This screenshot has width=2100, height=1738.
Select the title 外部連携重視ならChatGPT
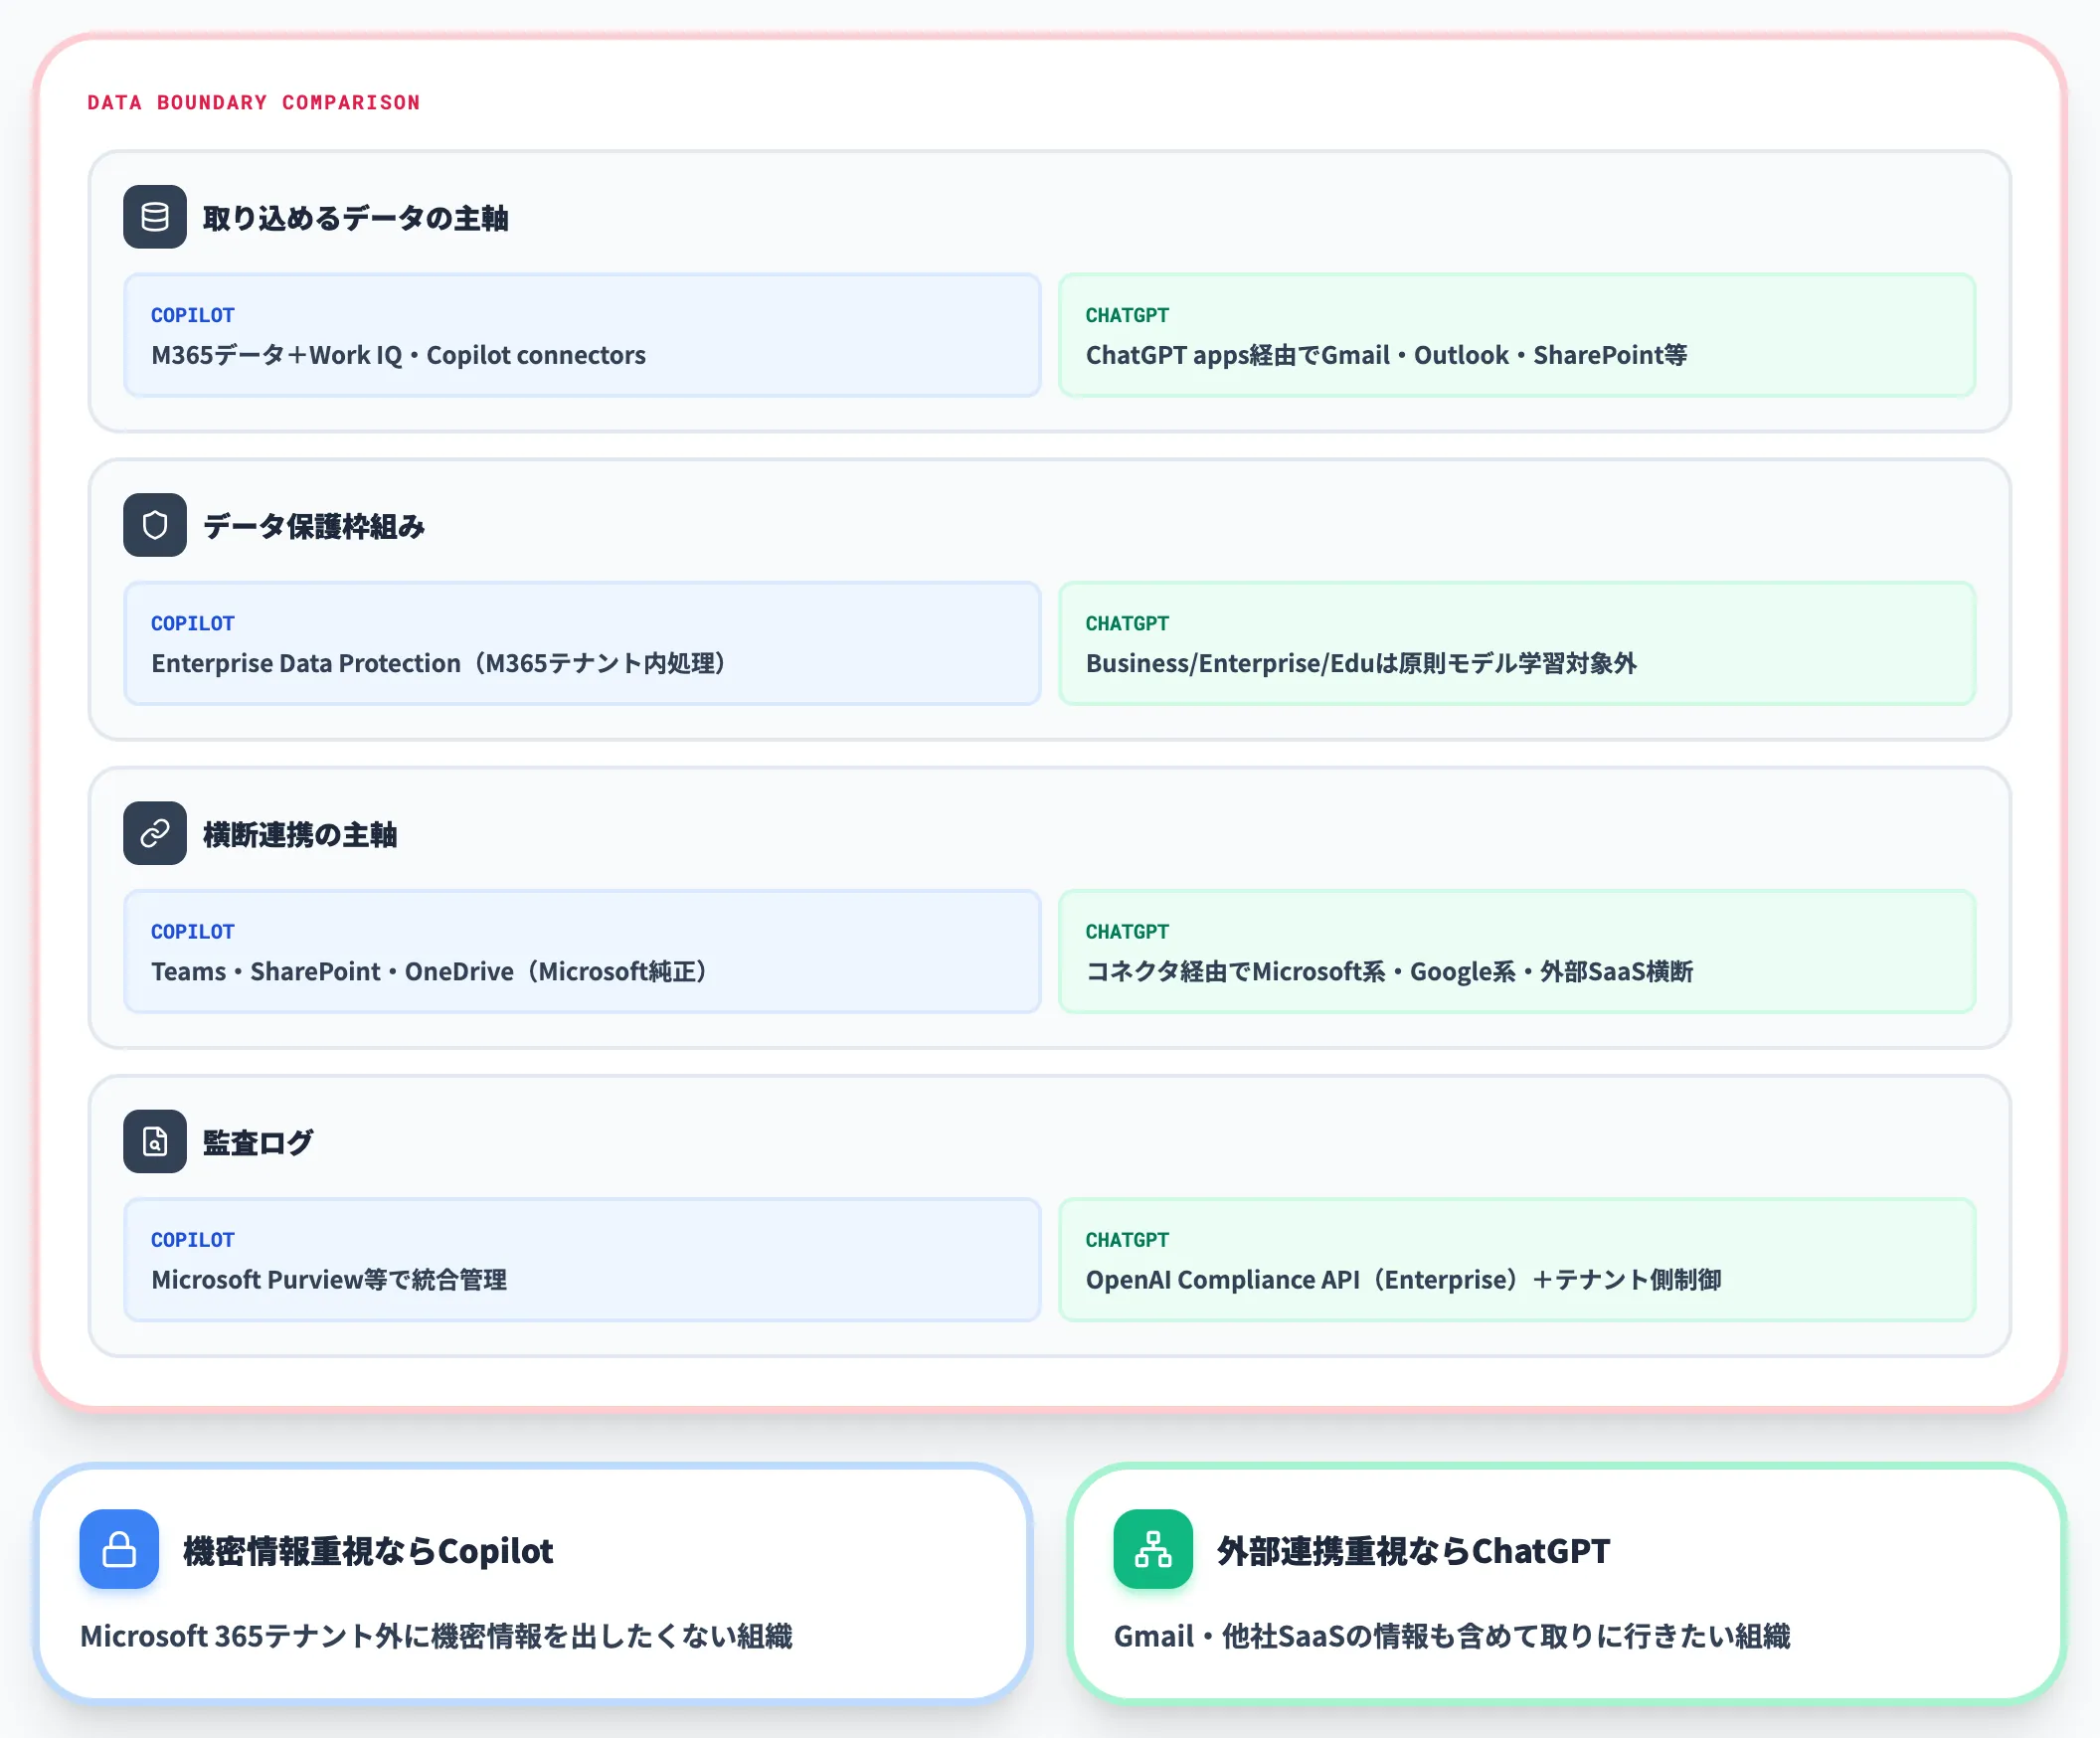(1413, 1550)
